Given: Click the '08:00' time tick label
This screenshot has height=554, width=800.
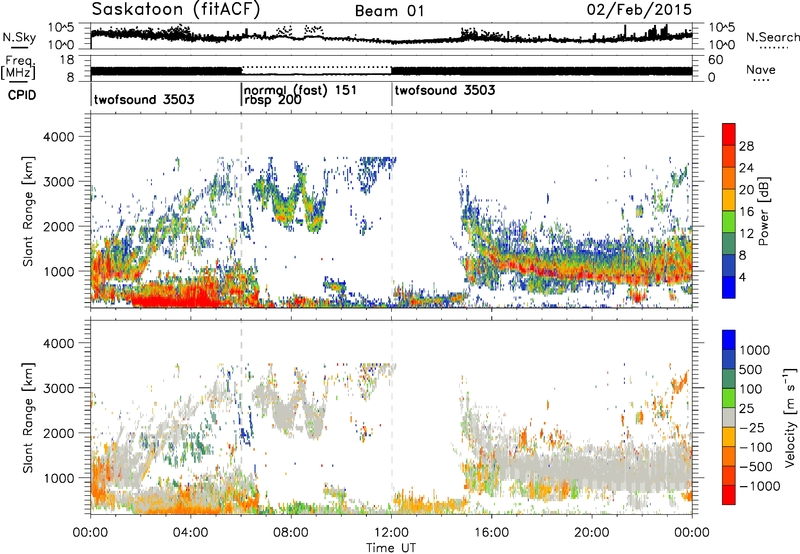Looking at the screenshot, I should [291, 533].
